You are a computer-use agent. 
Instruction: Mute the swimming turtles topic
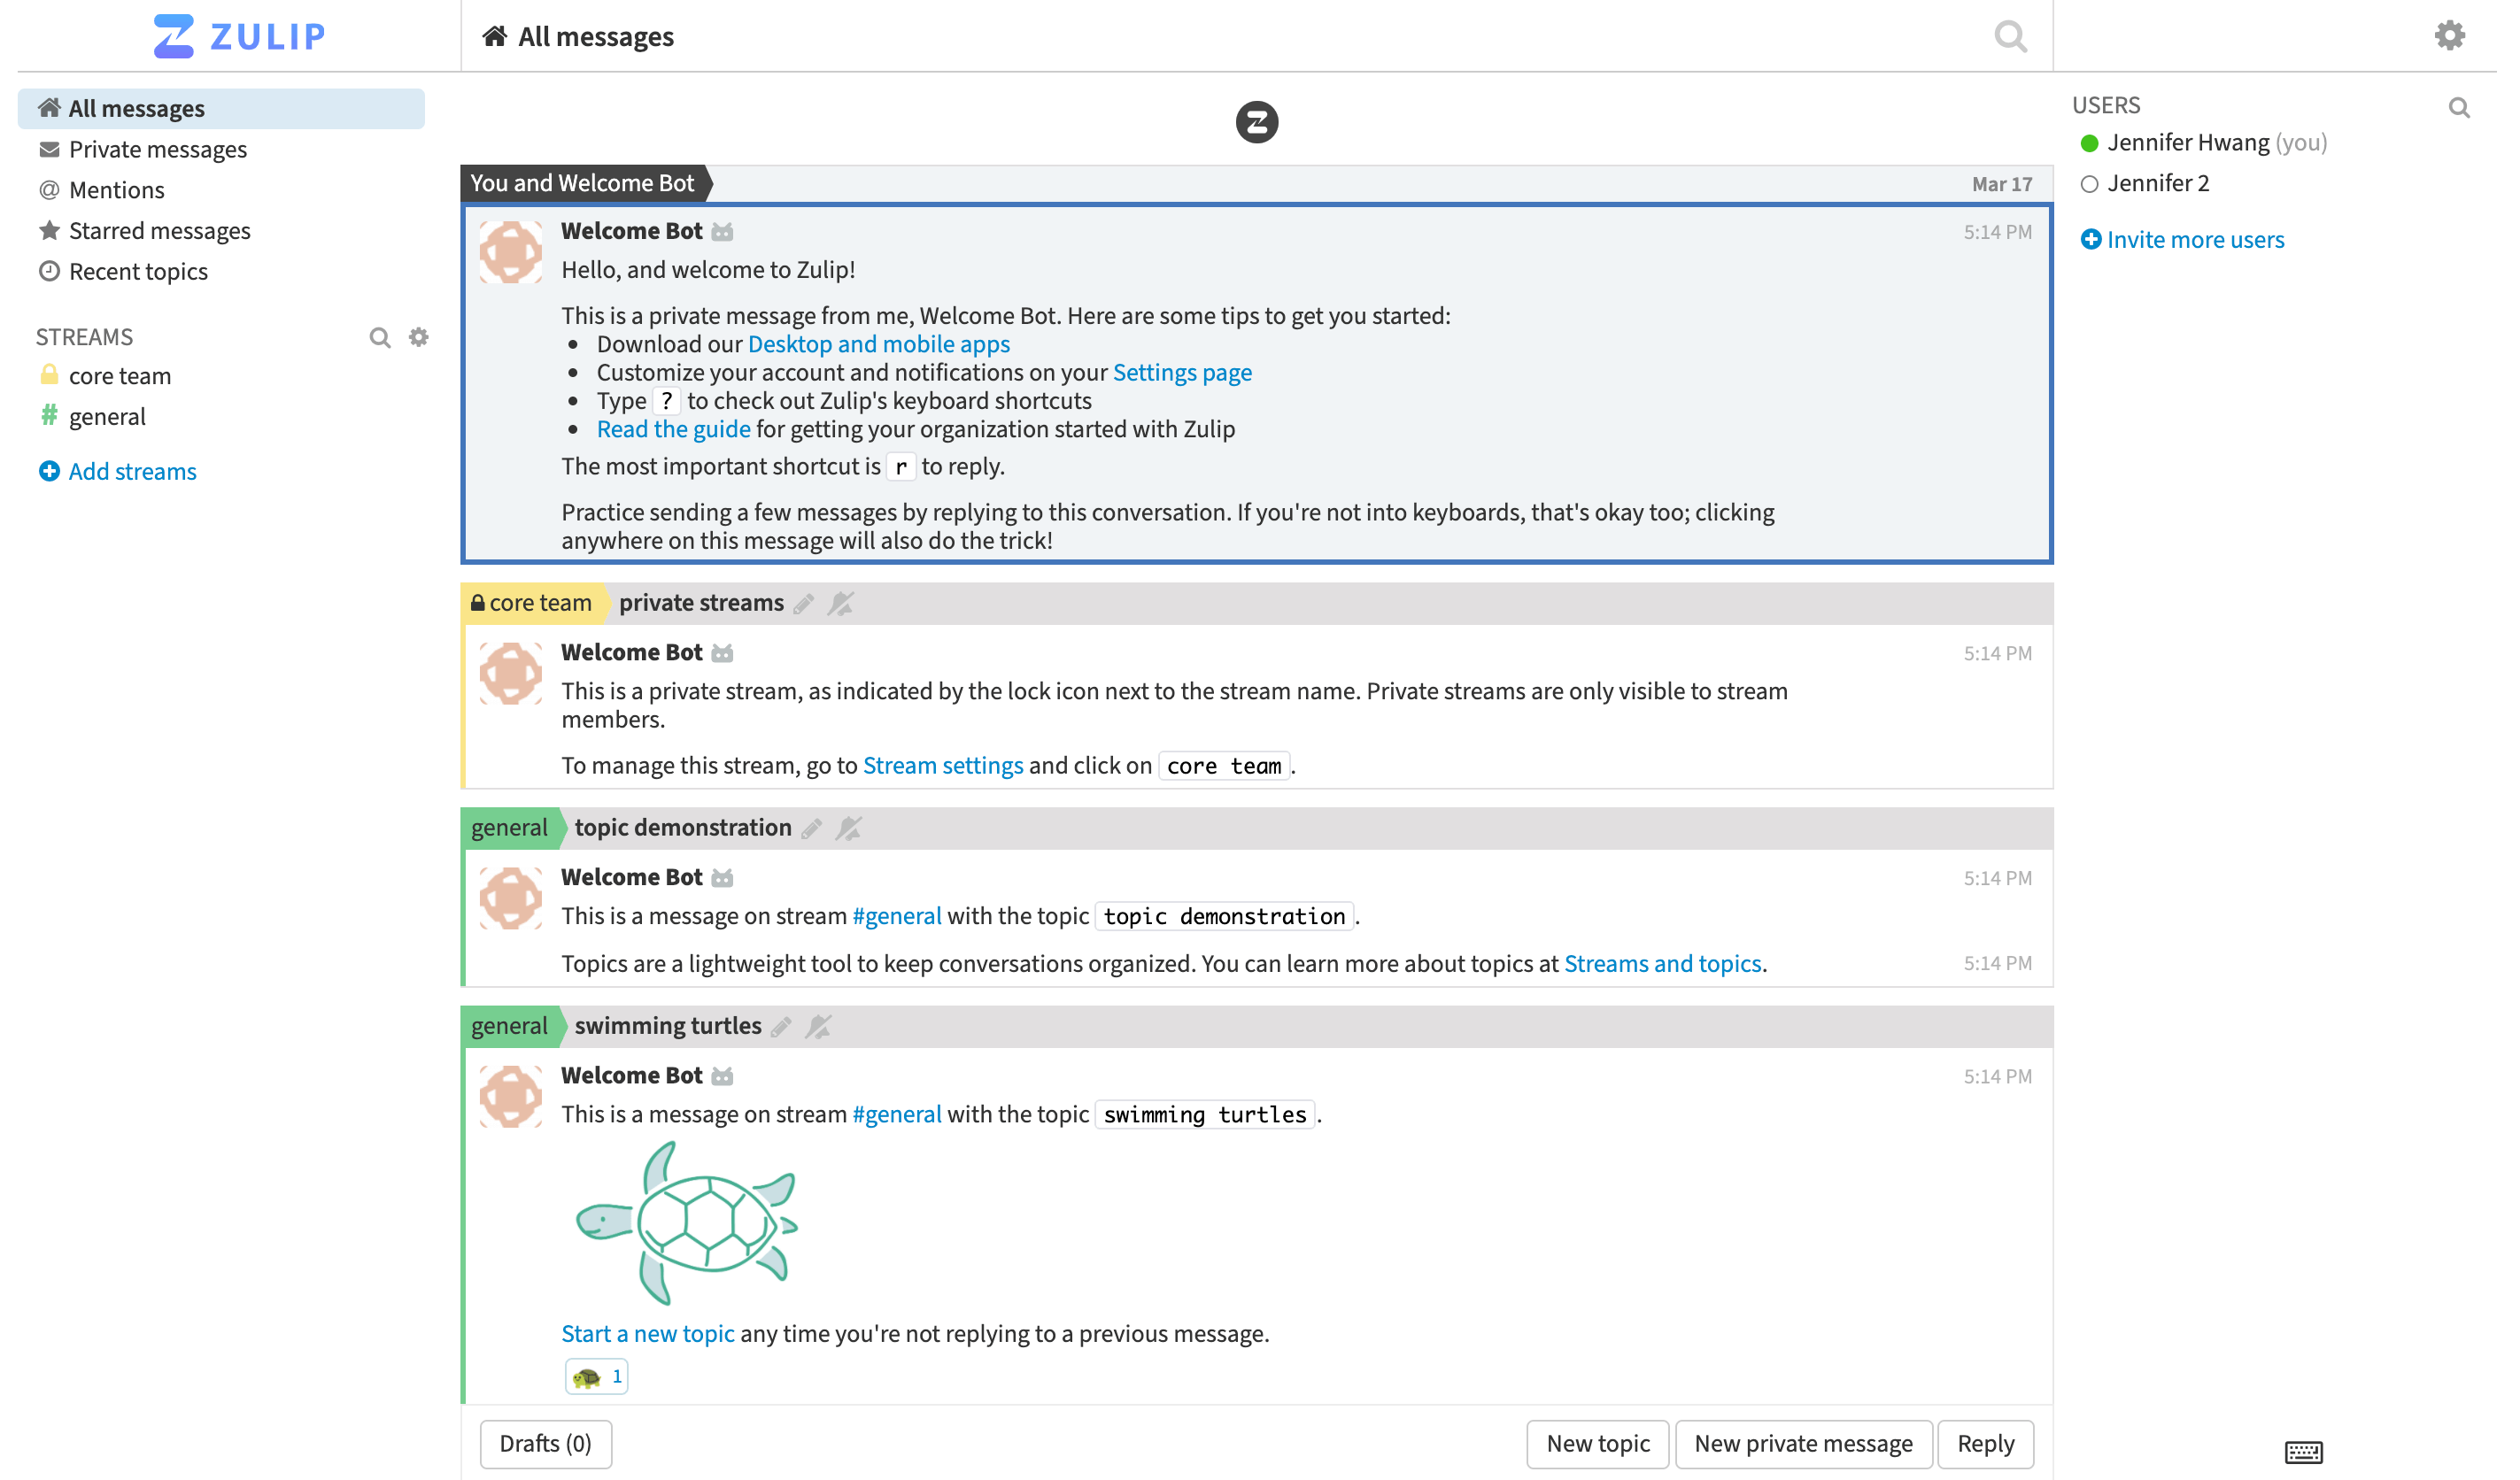click(x=818, y=1026)
